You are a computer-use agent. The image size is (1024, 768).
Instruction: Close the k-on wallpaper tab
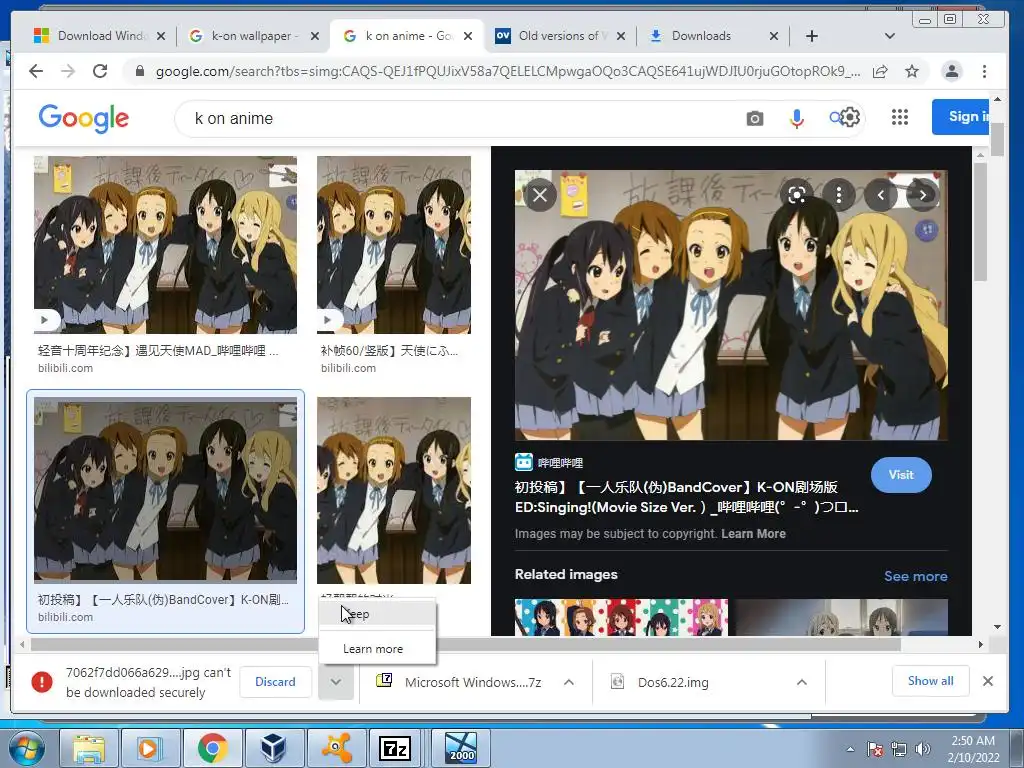(x=315, y=36)
